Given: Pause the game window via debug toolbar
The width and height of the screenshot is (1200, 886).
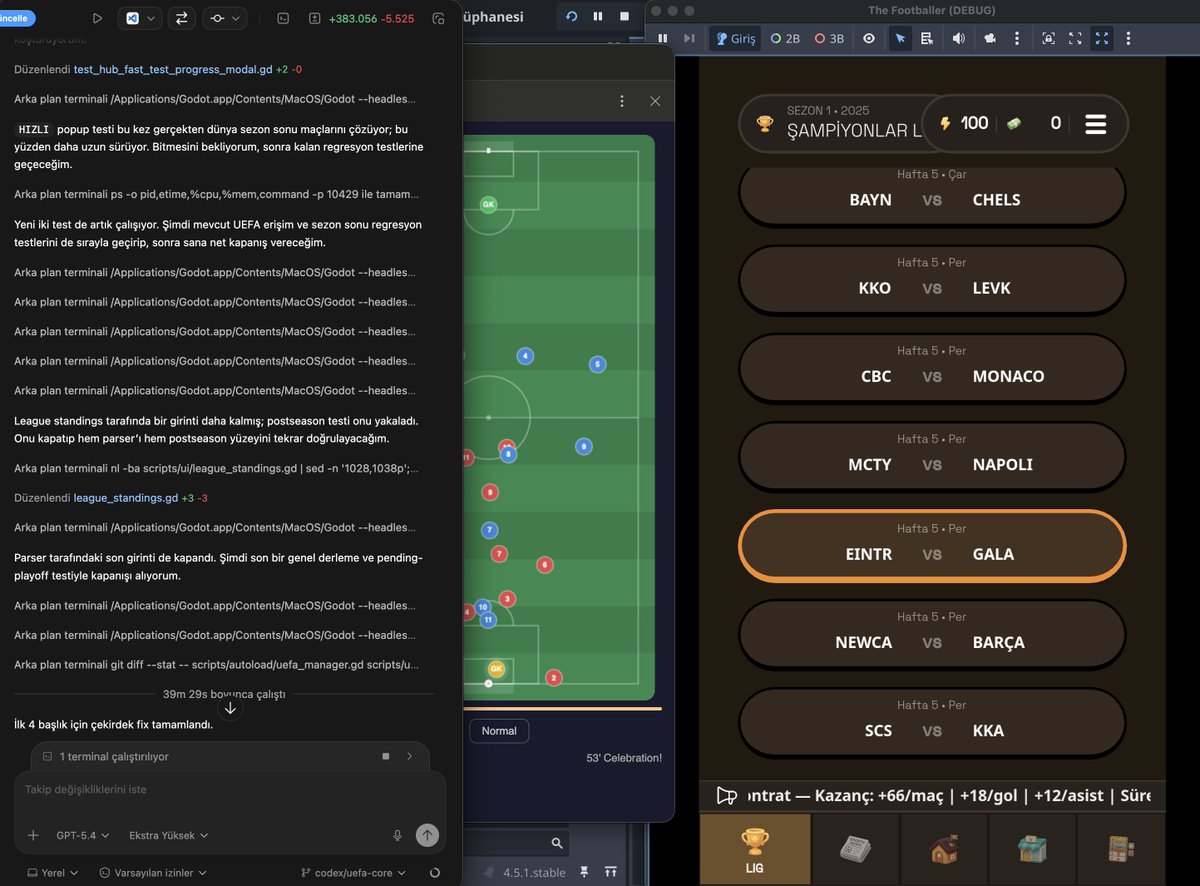Looking at the screenshot, I should click(x=662, y=38).
